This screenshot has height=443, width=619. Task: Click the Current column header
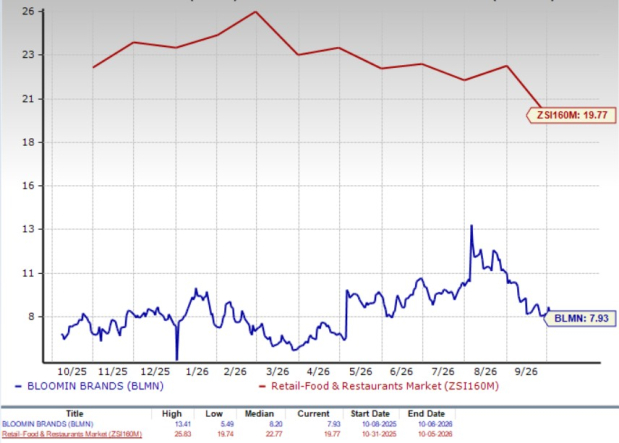click(313, 414)
